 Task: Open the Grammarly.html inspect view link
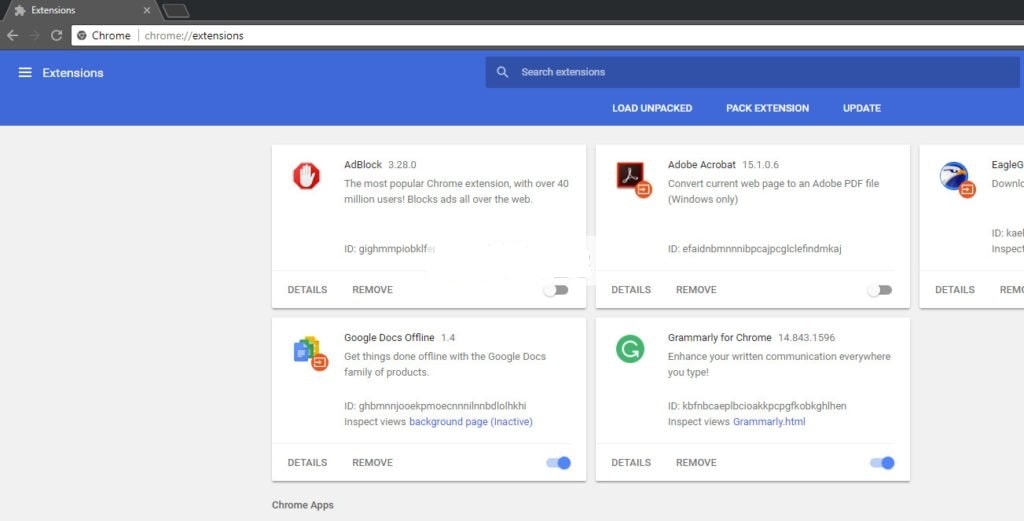[768, 422]
